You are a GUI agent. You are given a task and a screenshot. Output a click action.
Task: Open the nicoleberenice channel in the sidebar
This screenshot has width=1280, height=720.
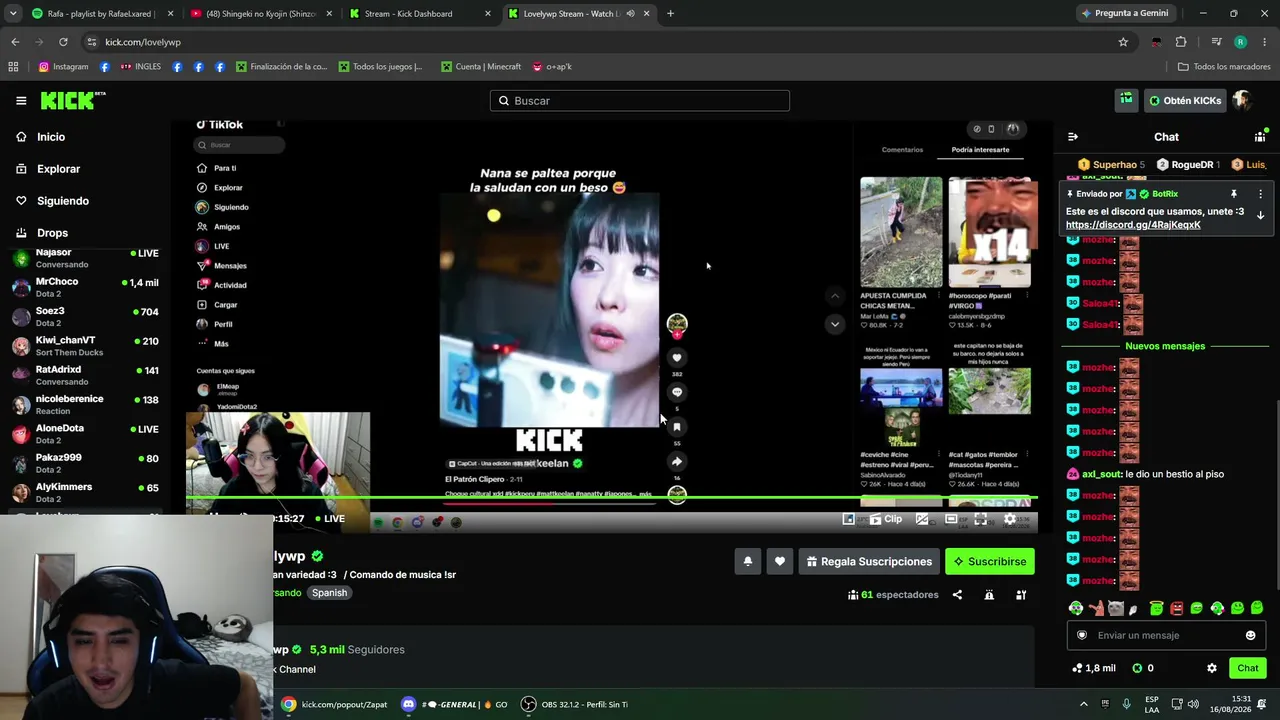pos(85,405)
